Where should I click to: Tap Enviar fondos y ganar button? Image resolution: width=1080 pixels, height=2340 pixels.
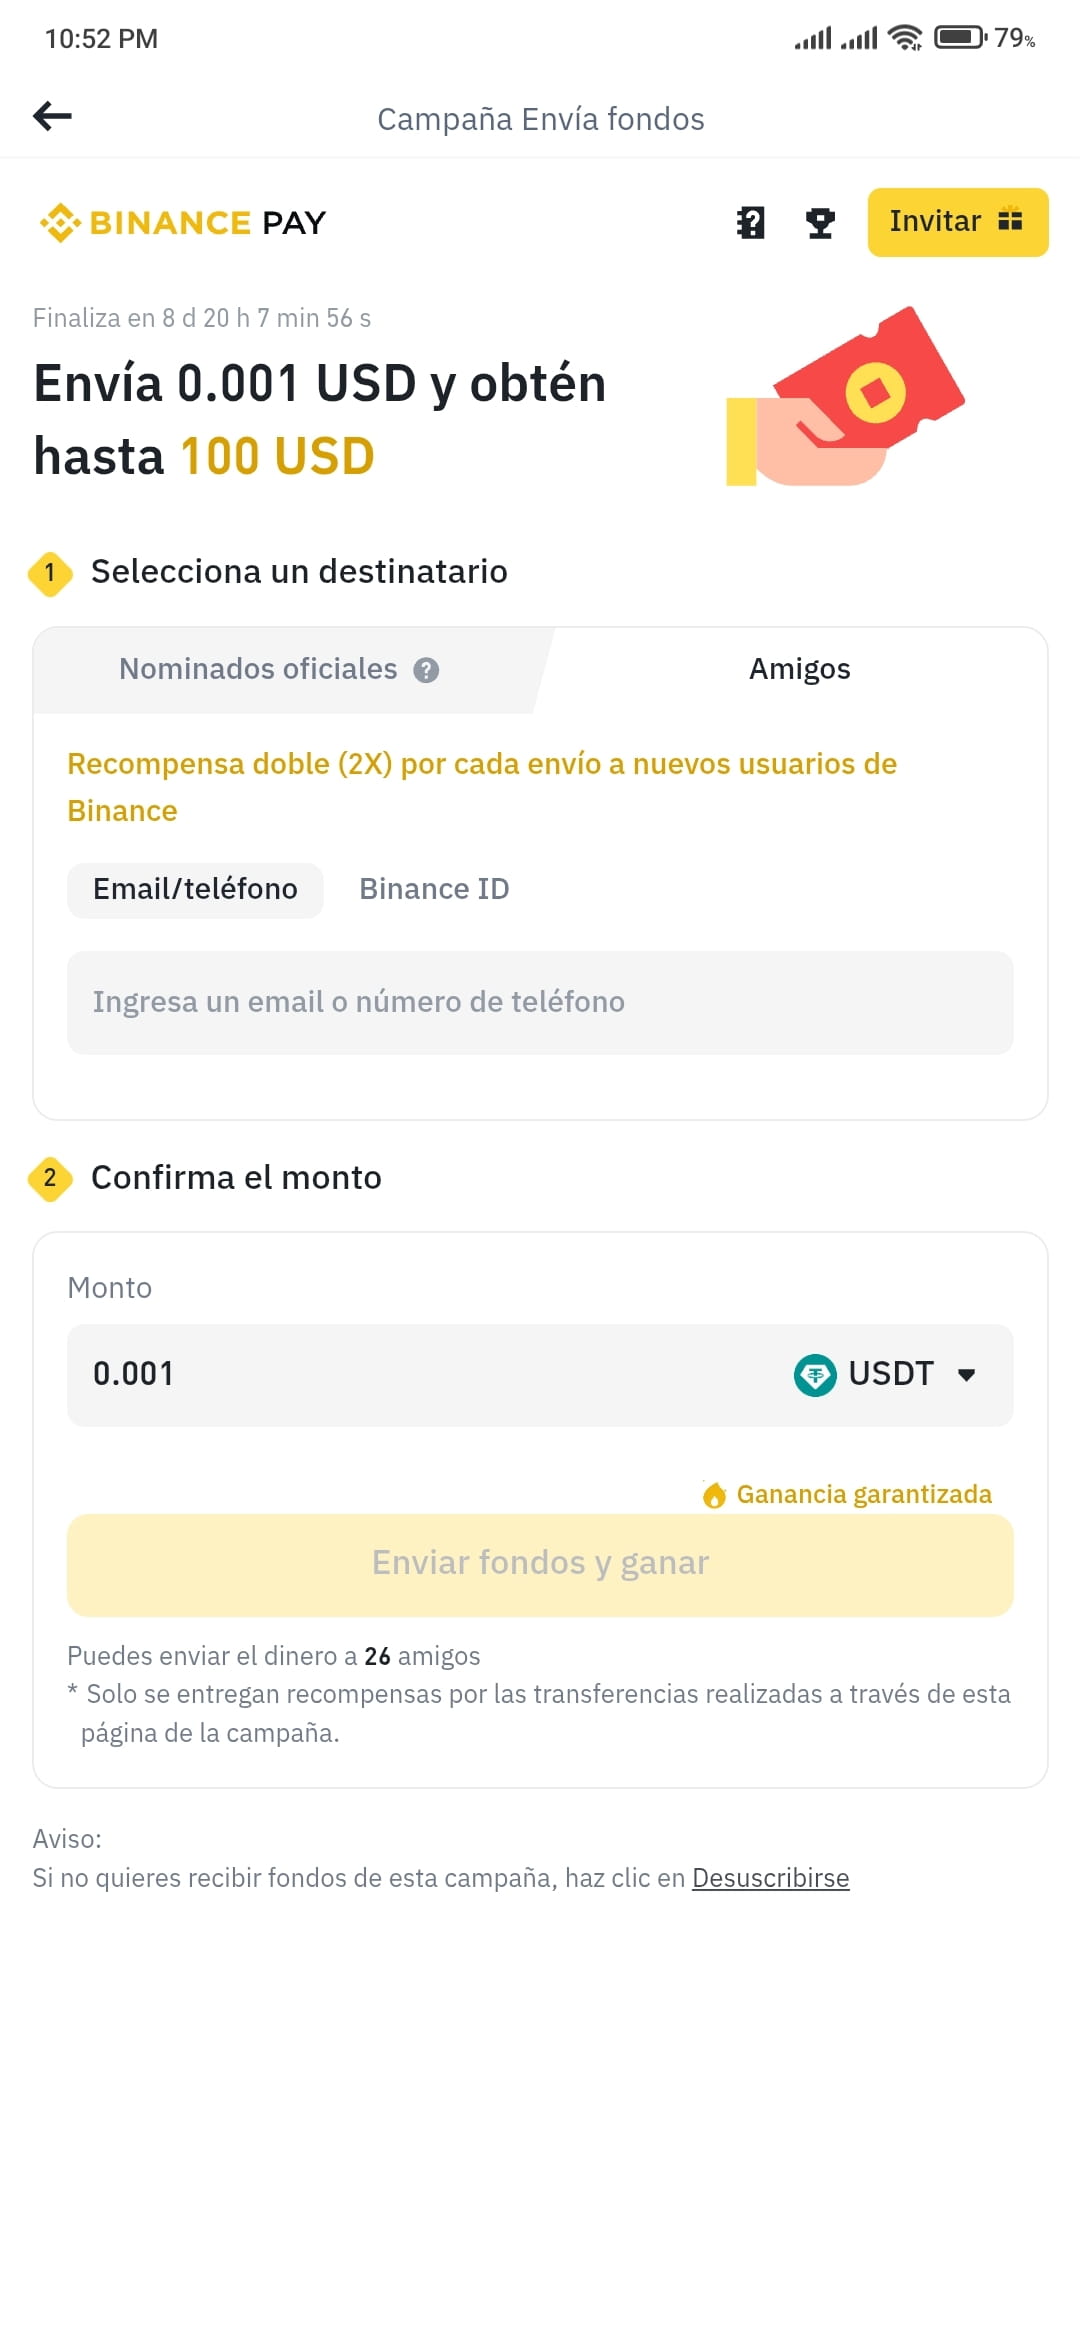click(540, 1564)
